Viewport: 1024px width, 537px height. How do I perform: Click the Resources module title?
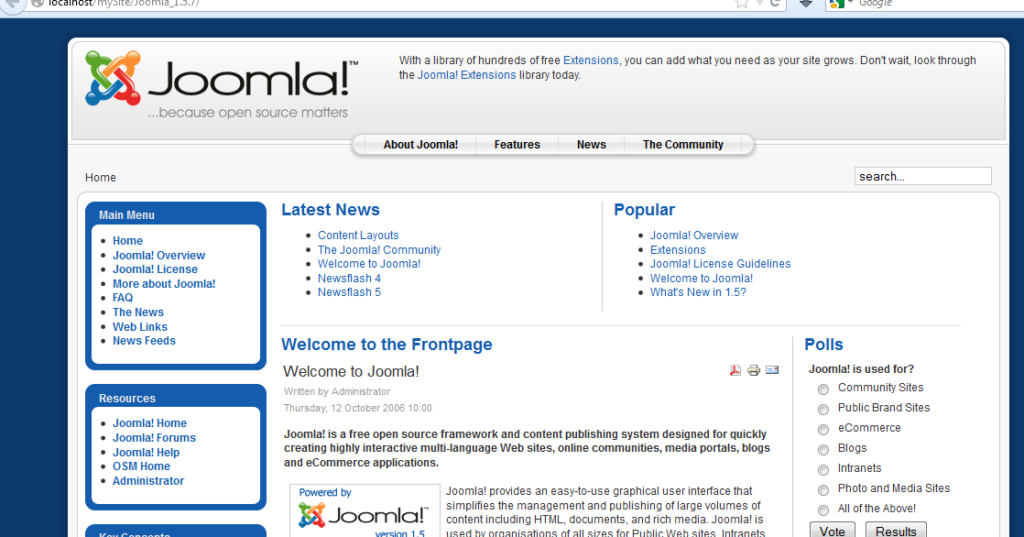point(127,399)
